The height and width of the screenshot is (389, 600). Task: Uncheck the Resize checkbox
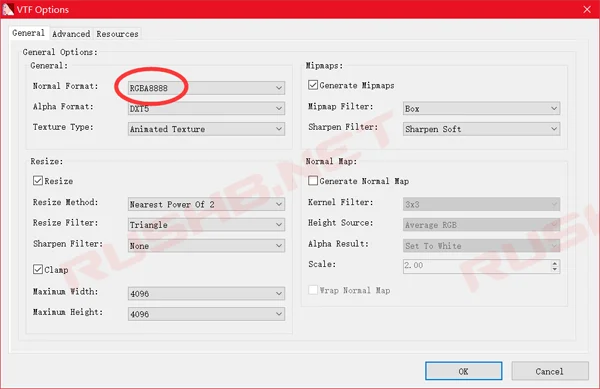pos(38,181)
